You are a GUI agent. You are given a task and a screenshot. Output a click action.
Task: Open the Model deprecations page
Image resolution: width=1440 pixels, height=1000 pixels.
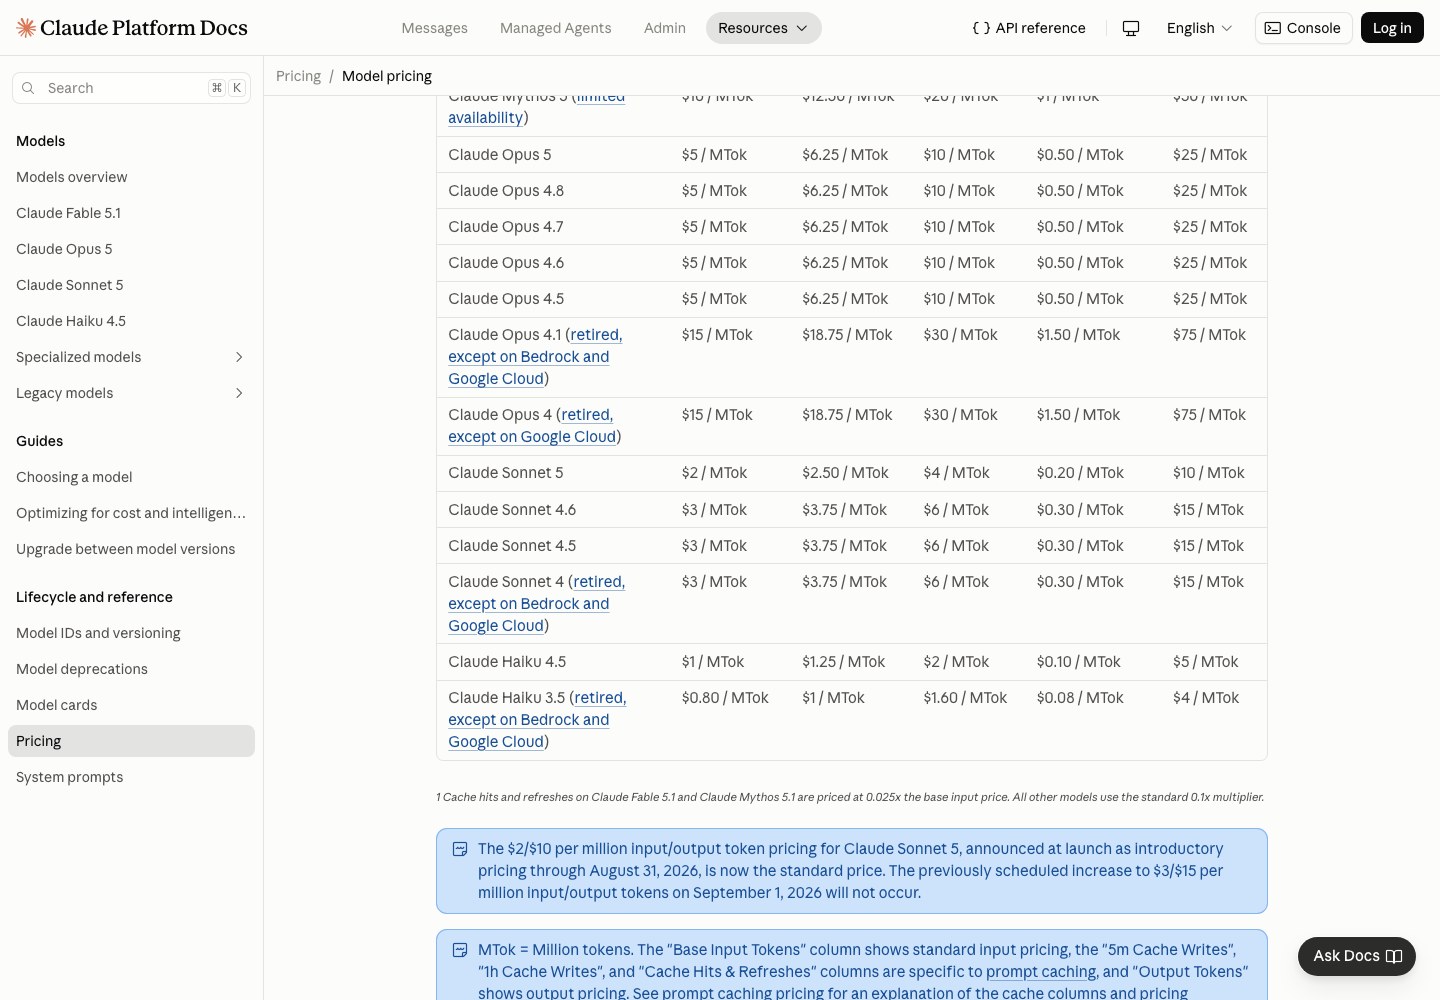tap(131, 669)
